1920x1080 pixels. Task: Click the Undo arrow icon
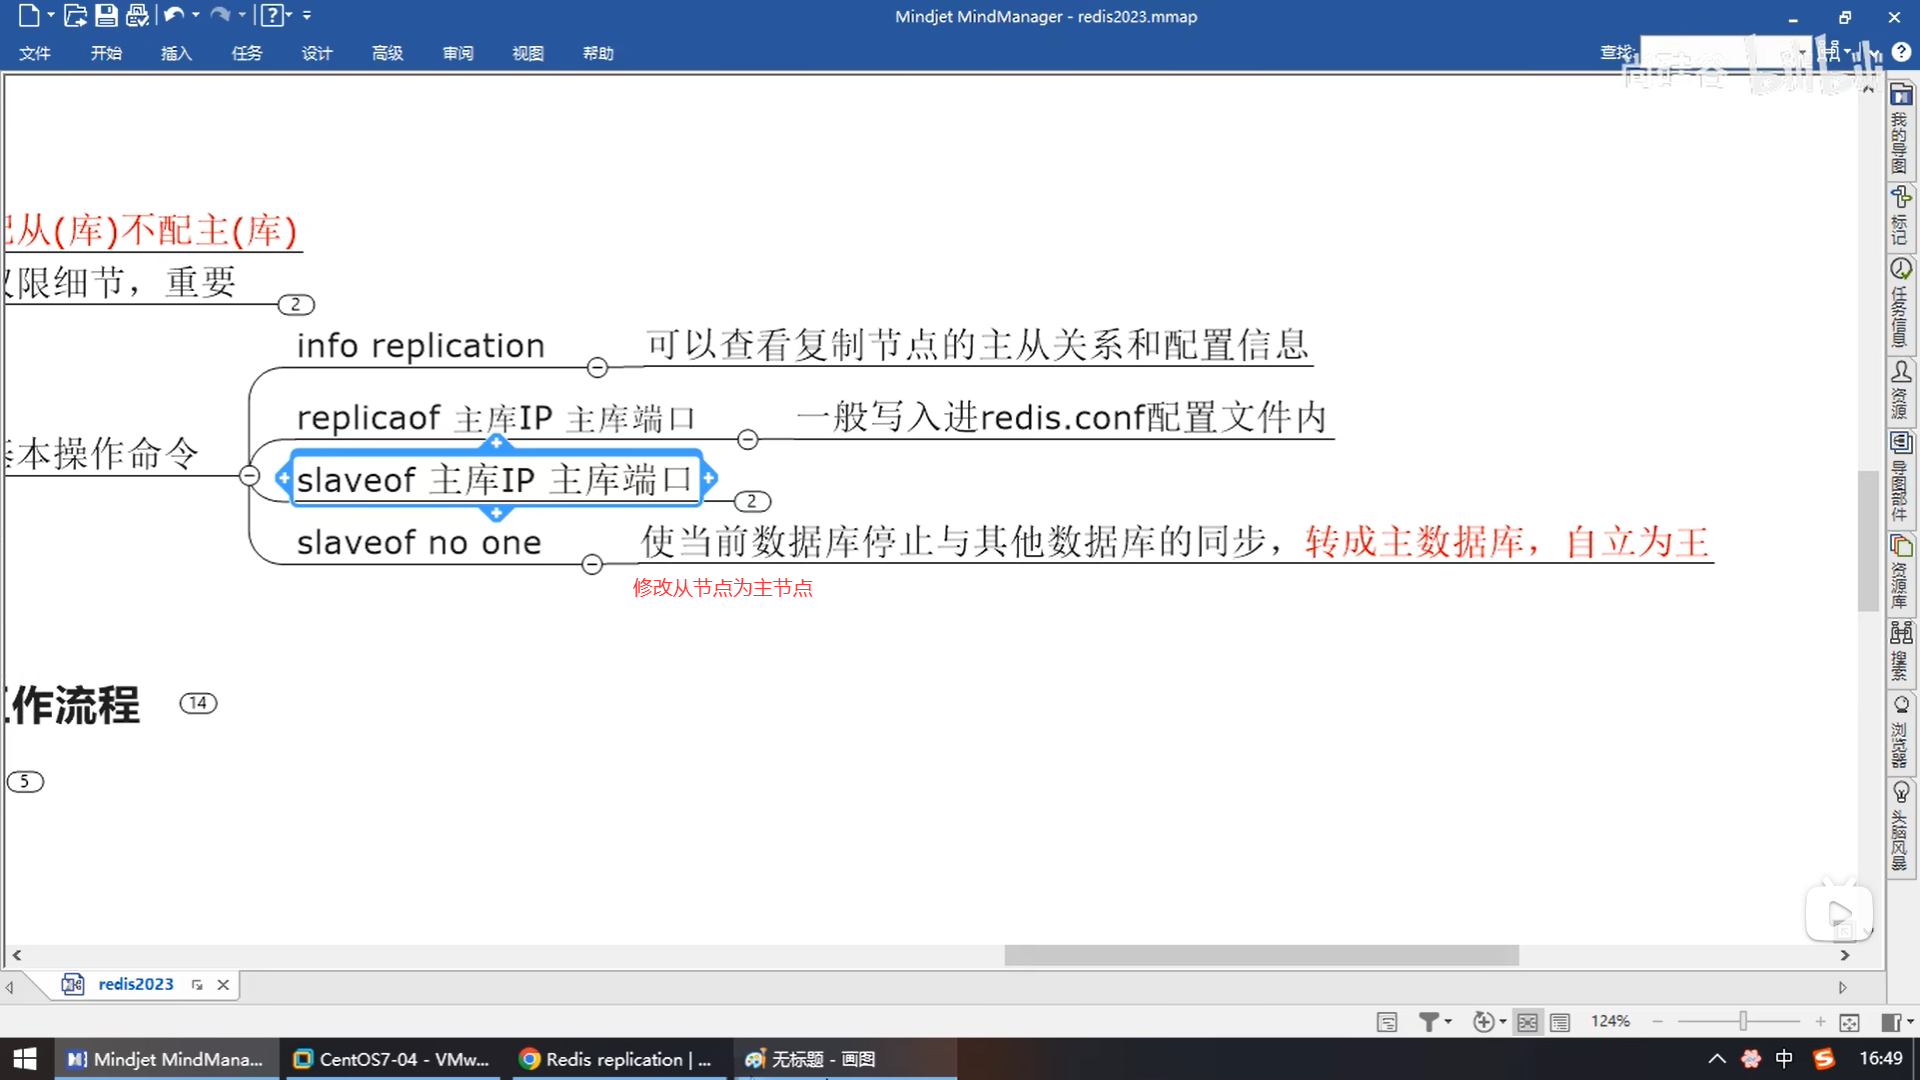pyautogui.click(x=174, y=15)
